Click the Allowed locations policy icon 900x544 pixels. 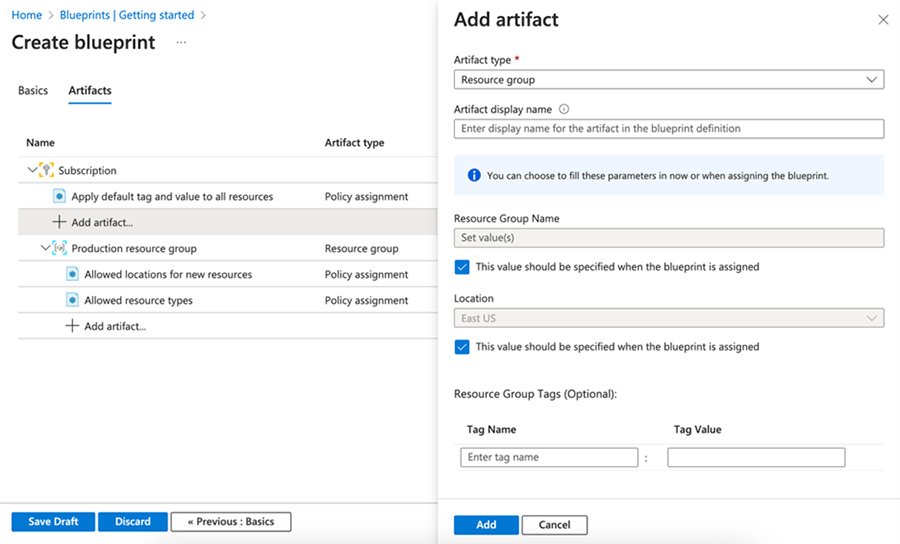pyautogui.click(x=72, y=274)
